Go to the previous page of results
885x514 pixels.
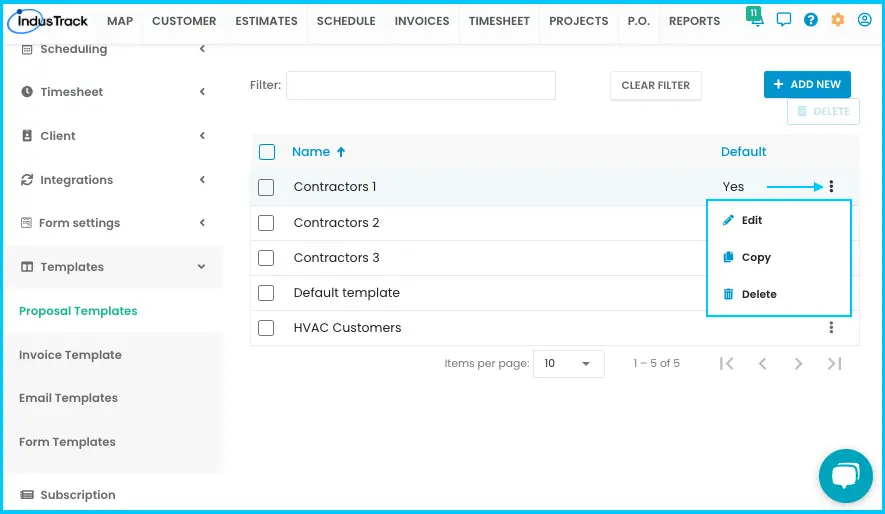tap(762, 364)
